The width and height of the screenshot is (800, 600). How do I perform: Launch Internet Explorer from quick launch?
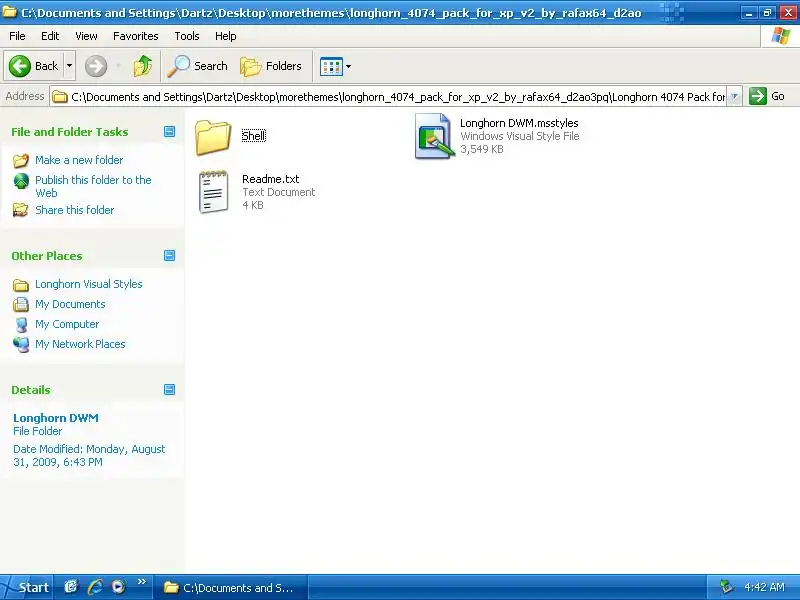[95, 587]
